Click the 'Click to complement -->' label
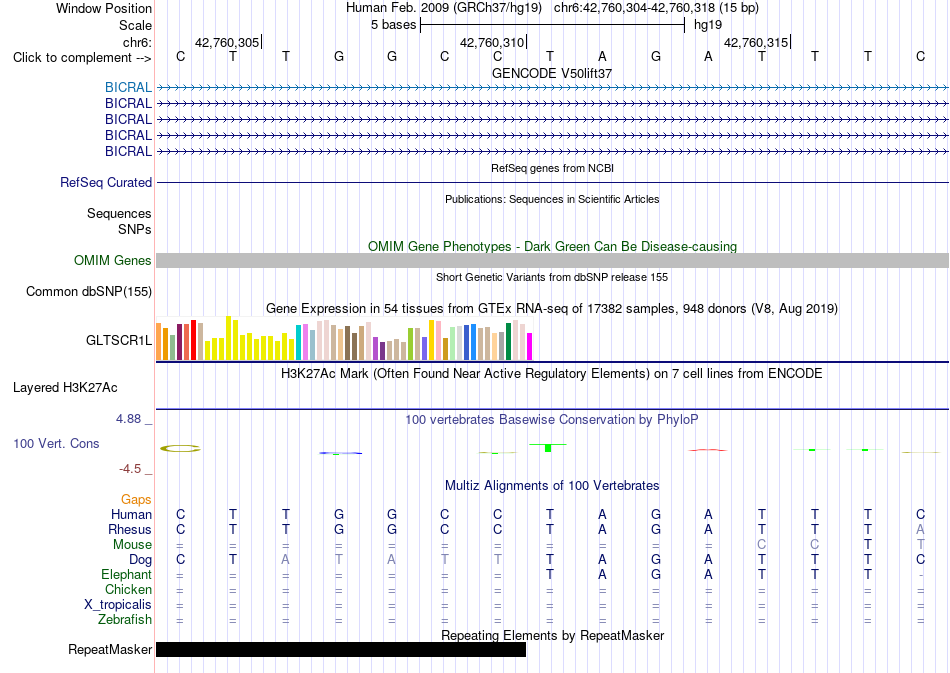The height and width of the screenshot is (673, 950). 82,58
